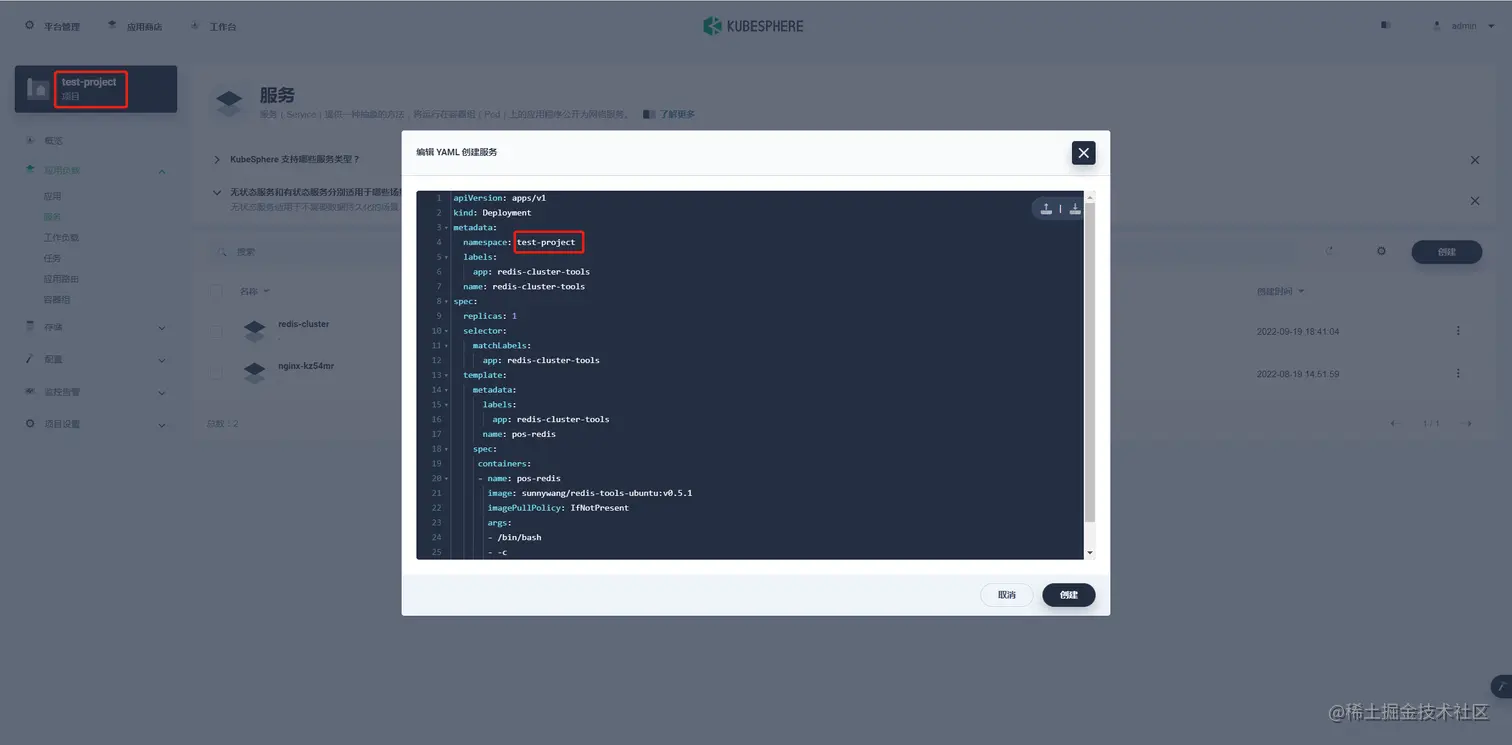1512x745 pixels.
Task: Open 概览 in the sidebar
Action: point(53,141)
